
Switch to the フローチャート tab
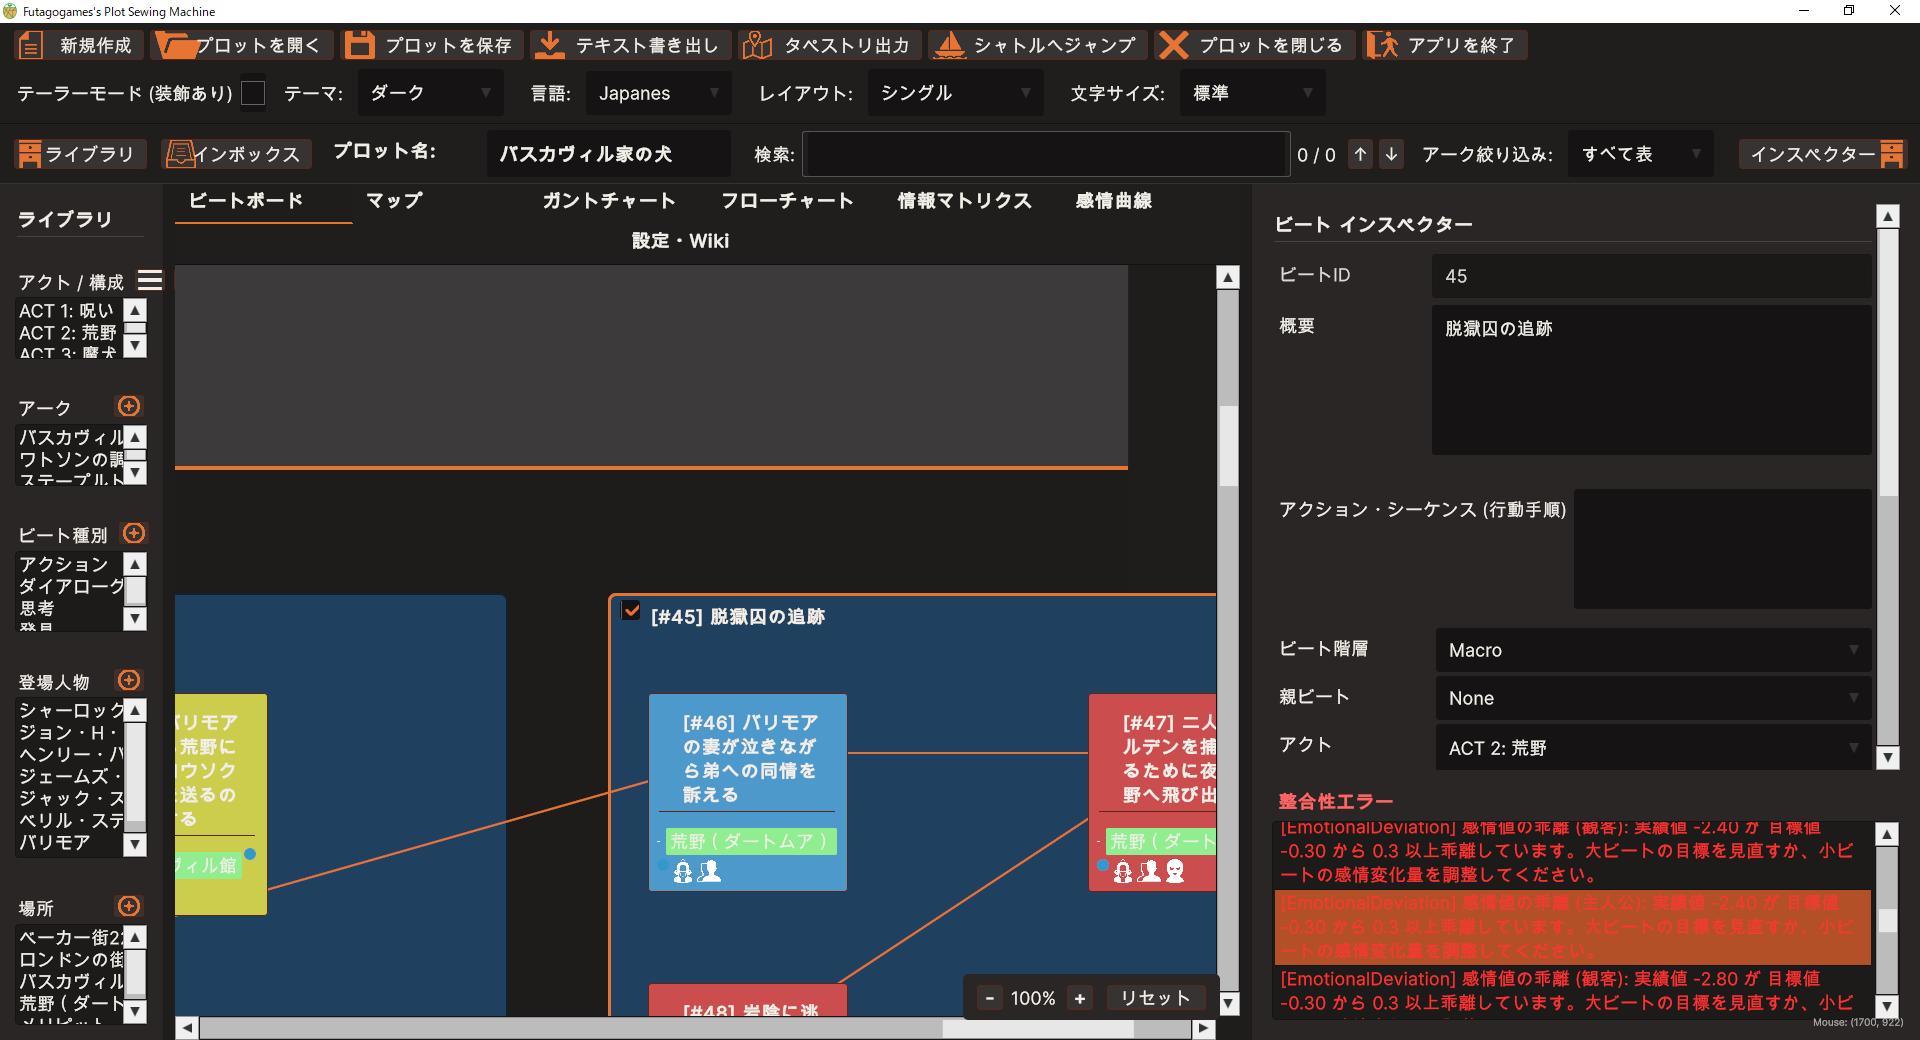pyautogui.click(x=788, y=201)
